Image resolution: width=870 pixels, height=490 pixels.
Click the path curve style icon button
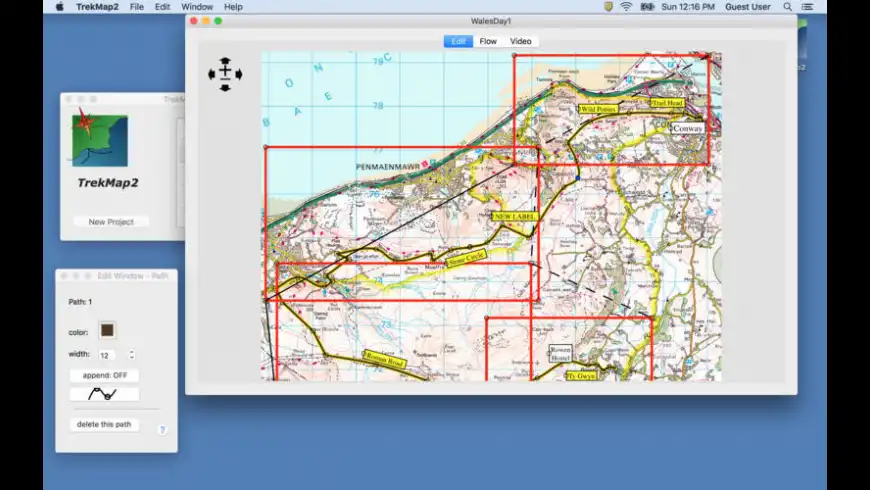(104, 394)
